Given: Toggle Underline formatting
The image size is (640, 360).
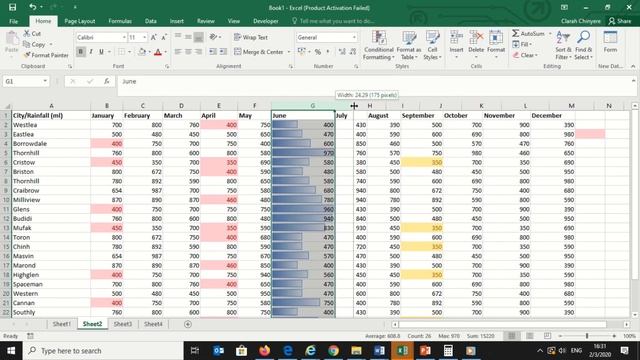Looking at the screenshot, I should point(101,52).
